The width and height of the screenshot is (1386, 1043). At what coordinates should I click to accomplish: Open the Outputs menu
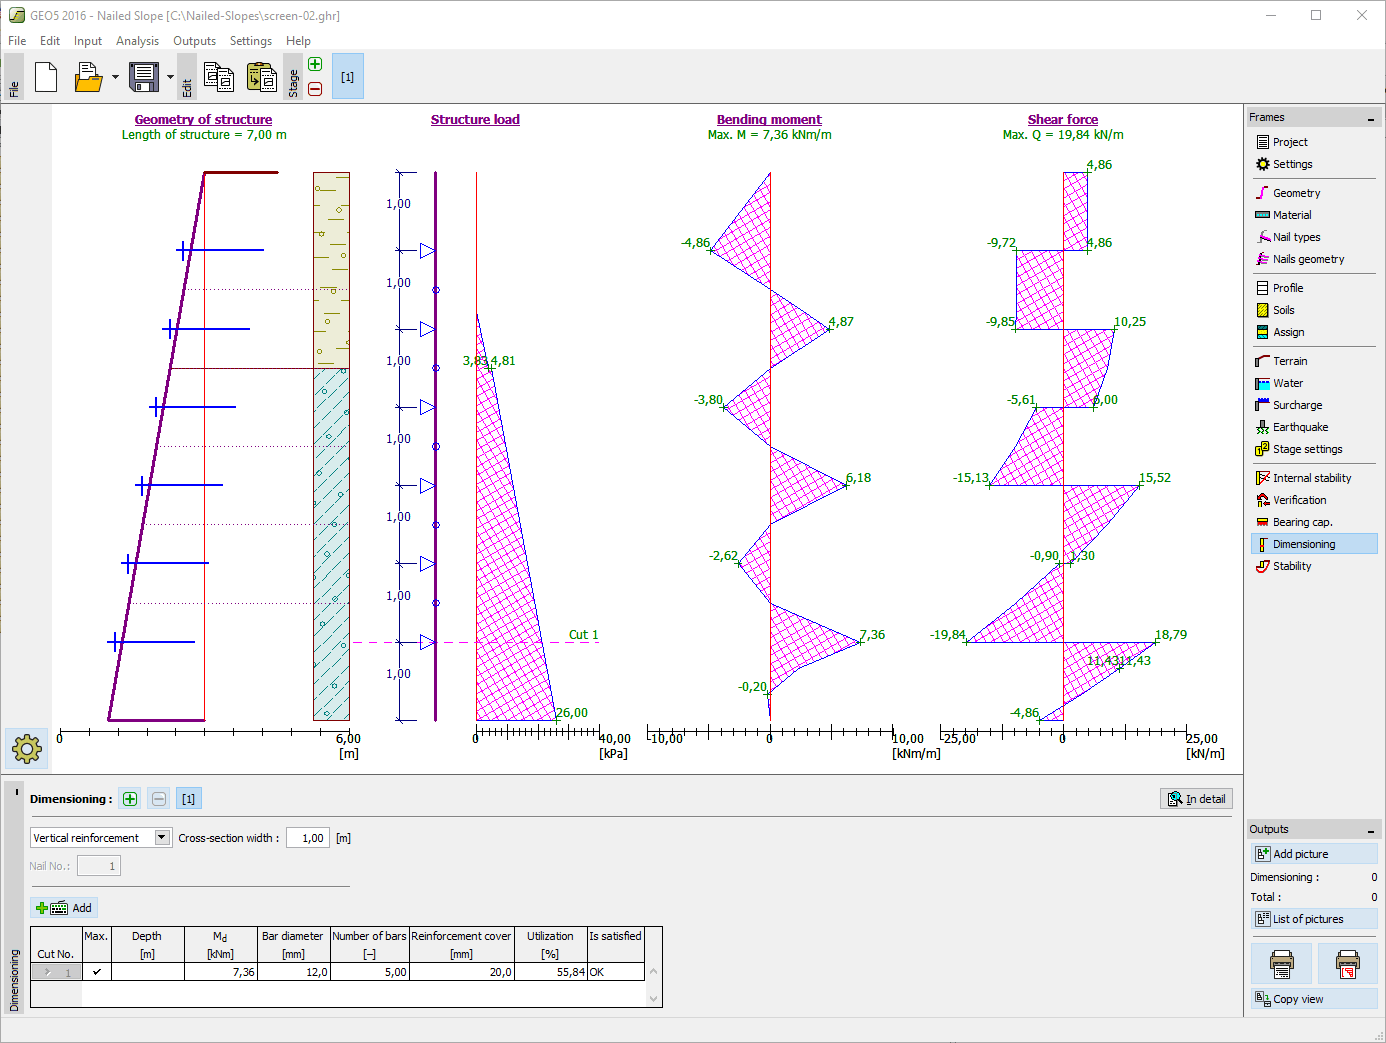pyautogui.click(x=194, y=41)
